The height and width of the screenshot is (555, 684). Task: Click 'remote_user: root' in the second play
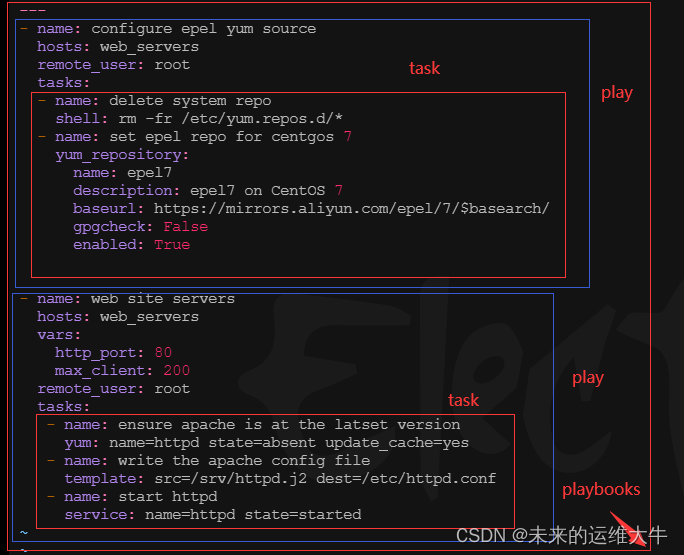pos(113,389)
